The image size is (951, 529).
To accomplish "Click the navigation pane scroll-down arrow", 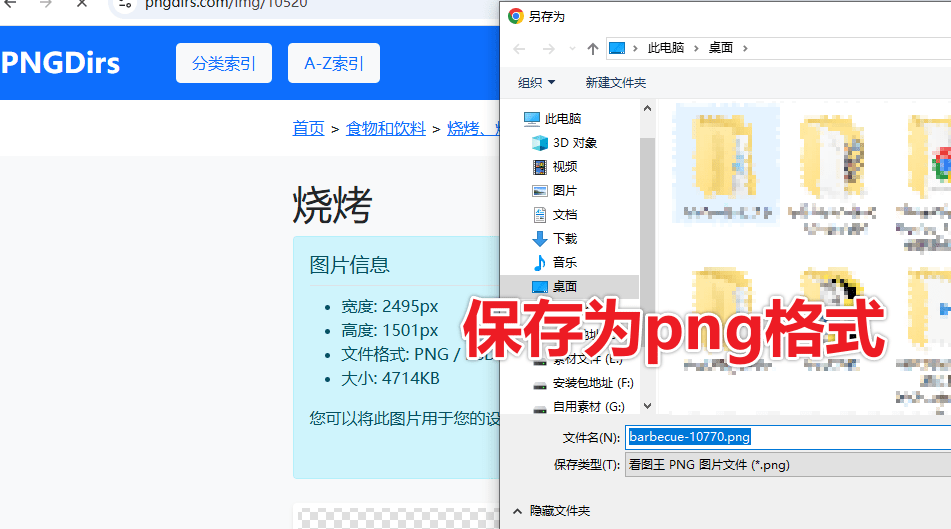I will [647, 406].
